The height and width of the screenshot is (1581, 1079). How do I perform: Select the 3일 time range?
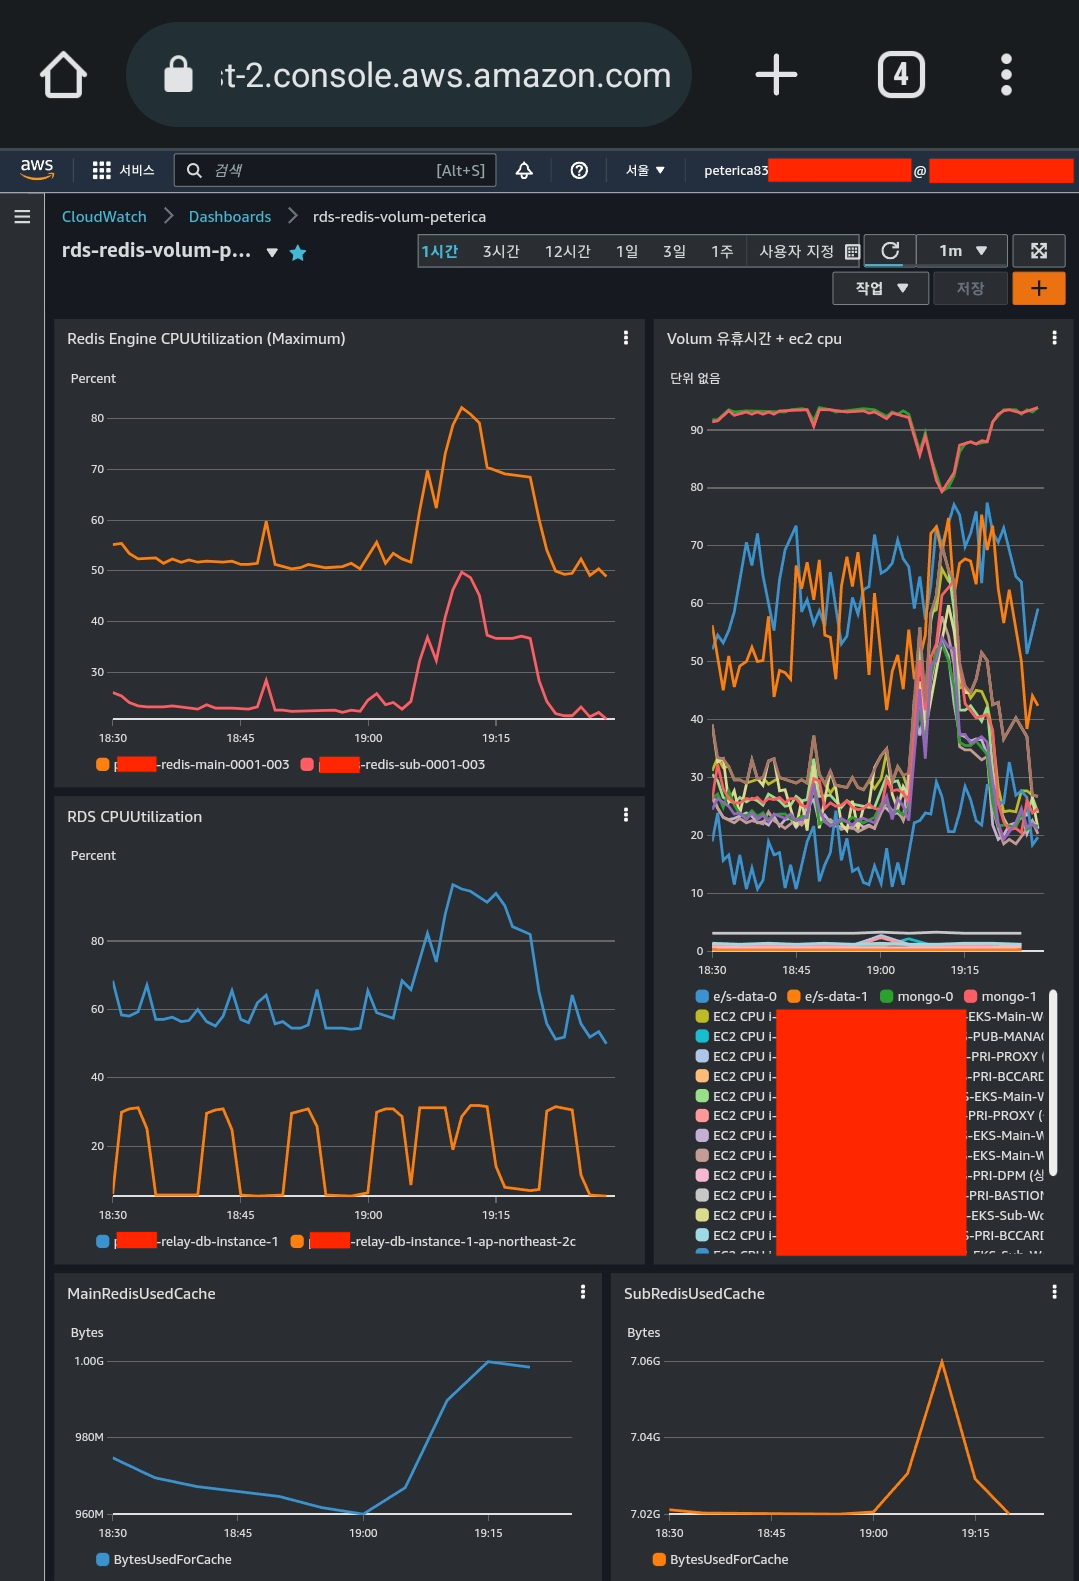(674, 251)
